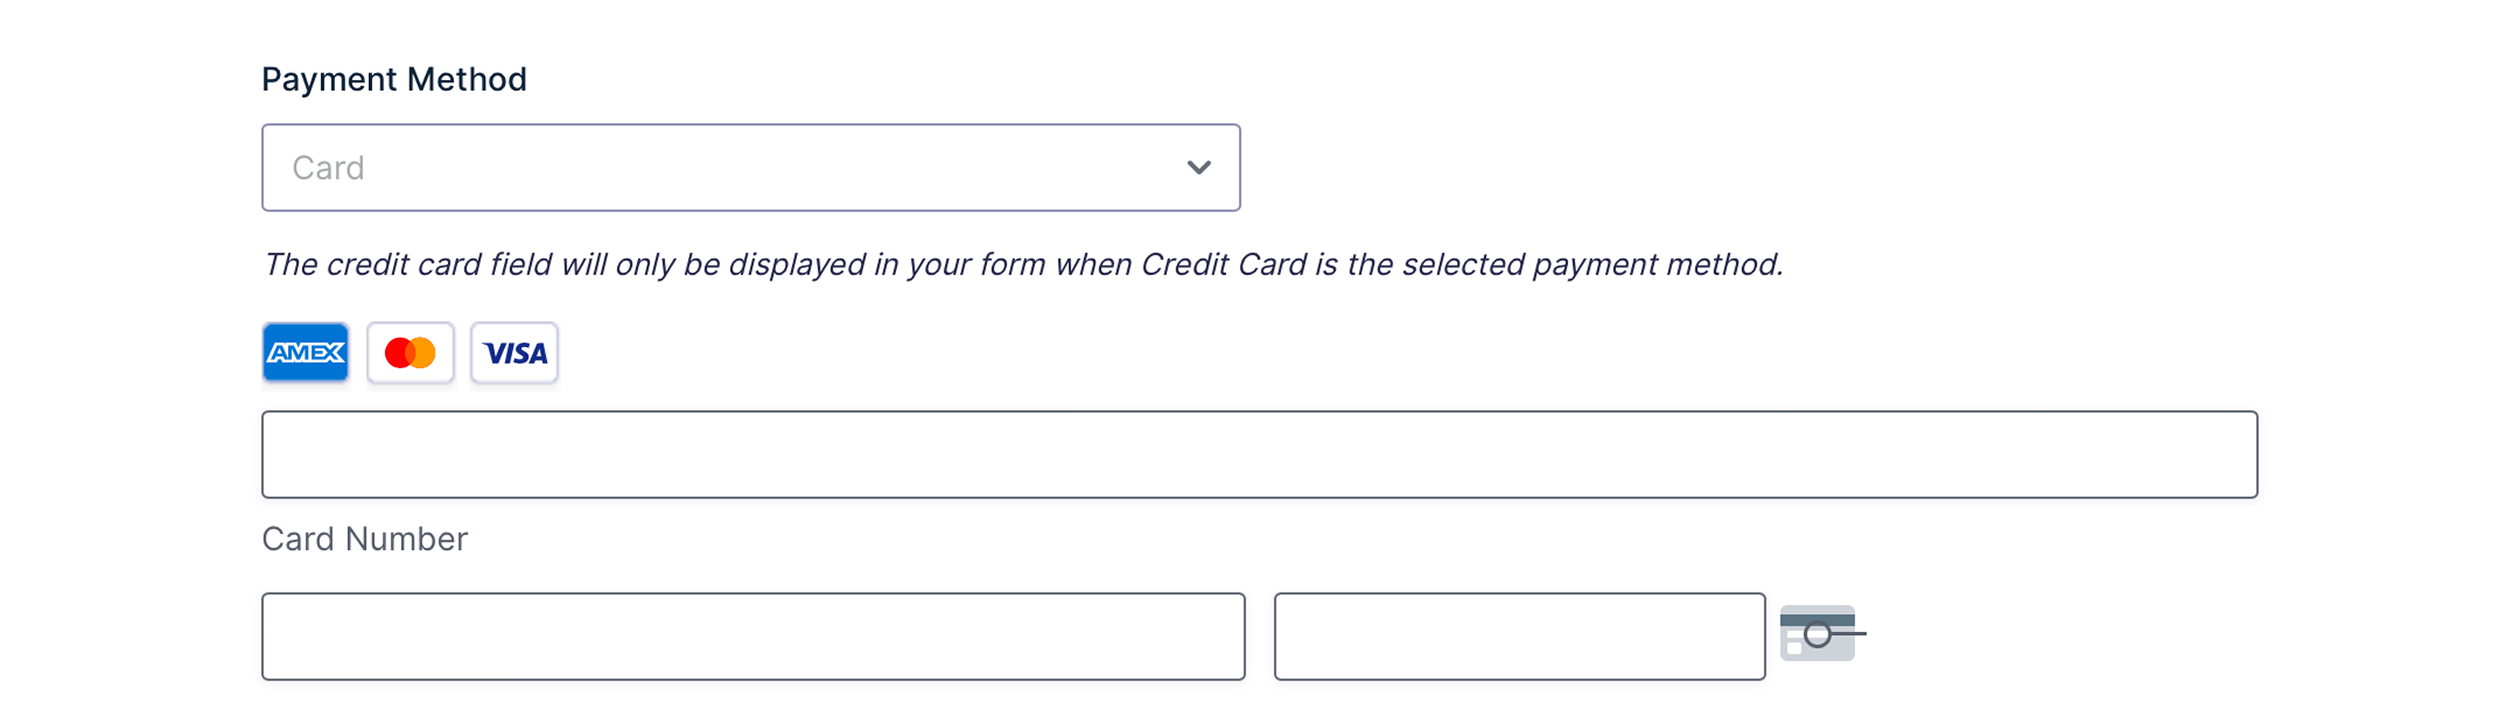2520x706 pixels.
Task: Click the blue VISA lettering
Action: [x=515, y=353]
